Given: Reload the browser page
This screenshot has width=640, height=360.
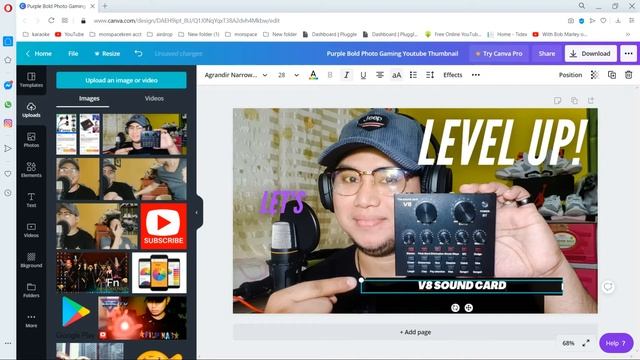Looking at the screenshot, I should [x=51, y=20].
